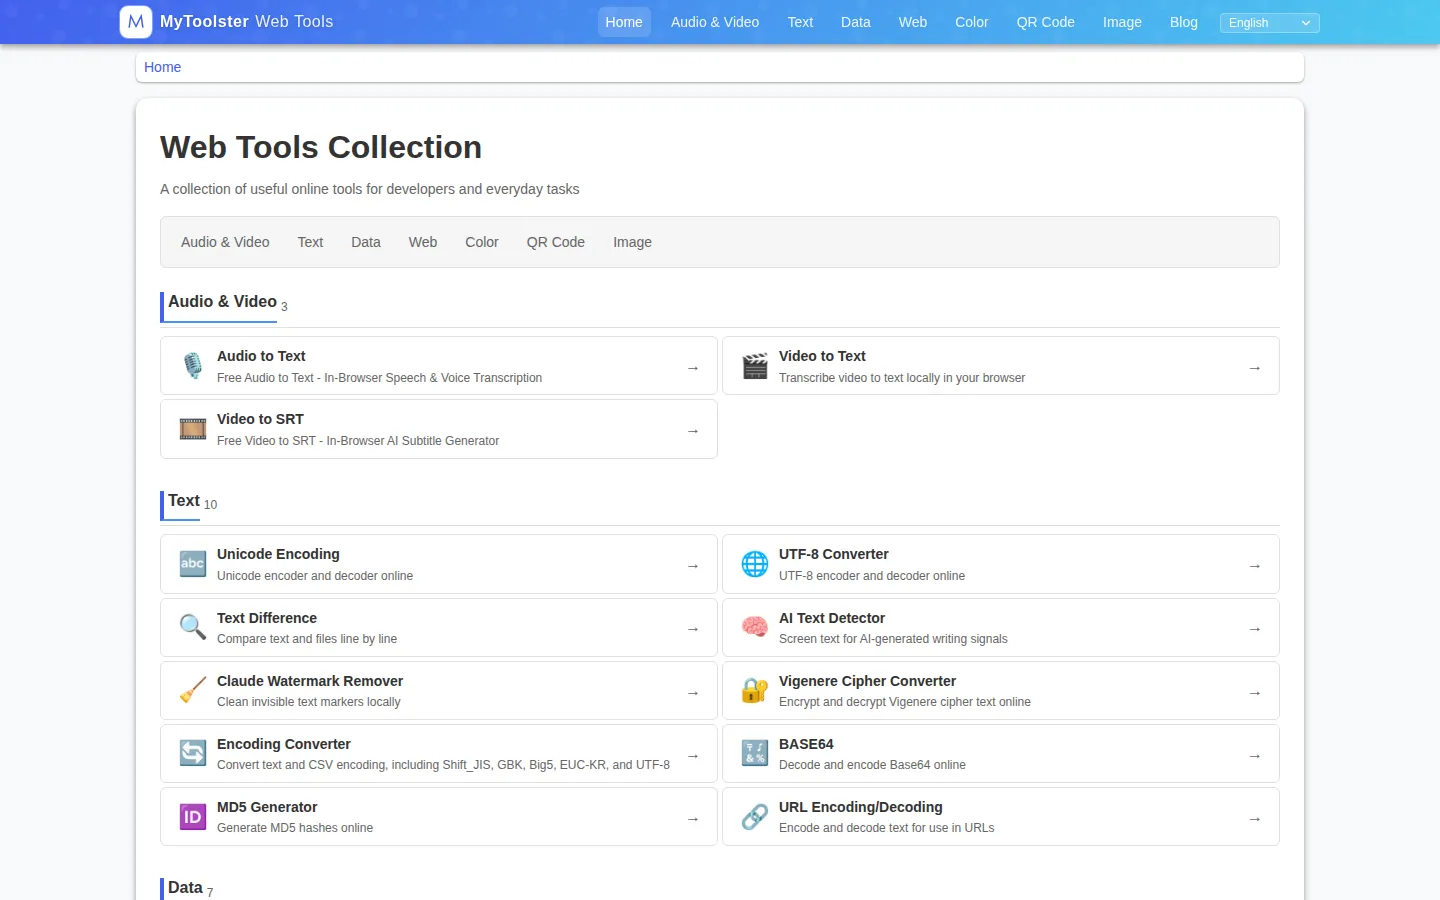Jump to Audio & Video category tab
The width and height of the screenshot is (1440, 900).
pos(225,242)
